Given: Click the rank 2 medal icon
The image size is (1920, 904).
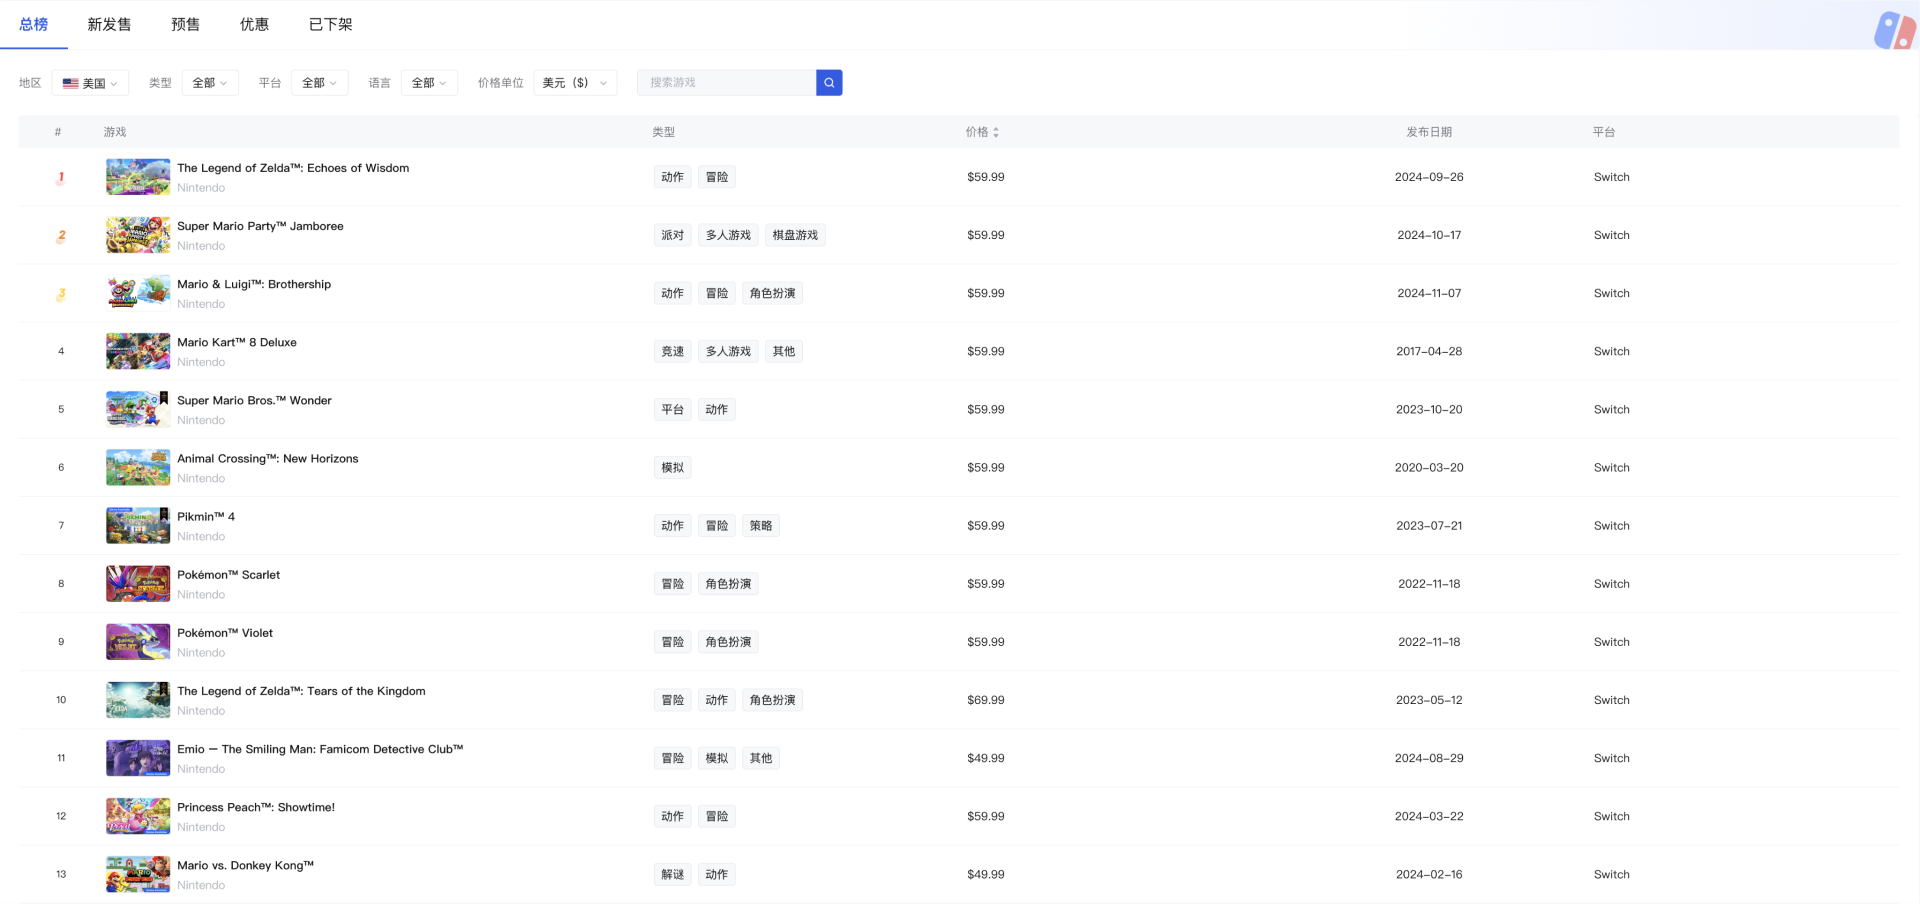Looking at the screenshot, I should coord(61,236).
